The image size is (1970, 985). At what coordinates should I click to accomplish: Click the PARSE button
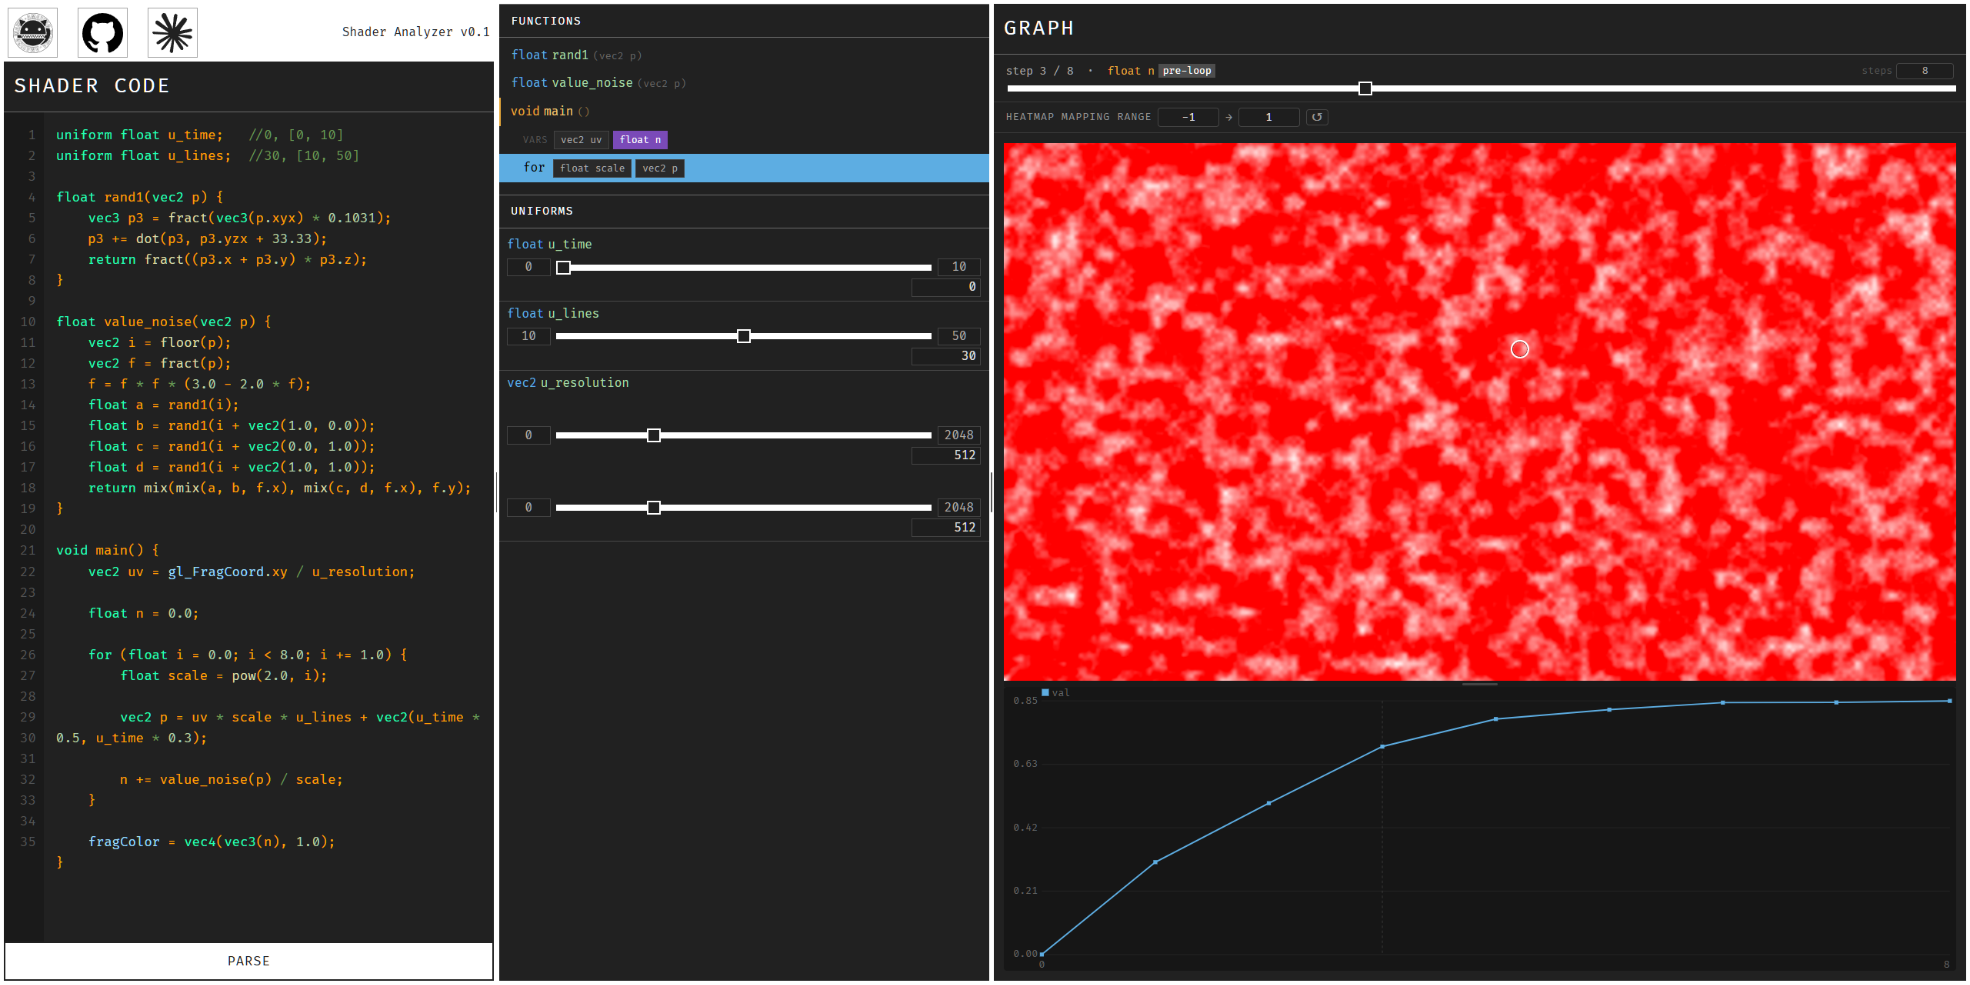pyautogui.click(x=248, y=961)
